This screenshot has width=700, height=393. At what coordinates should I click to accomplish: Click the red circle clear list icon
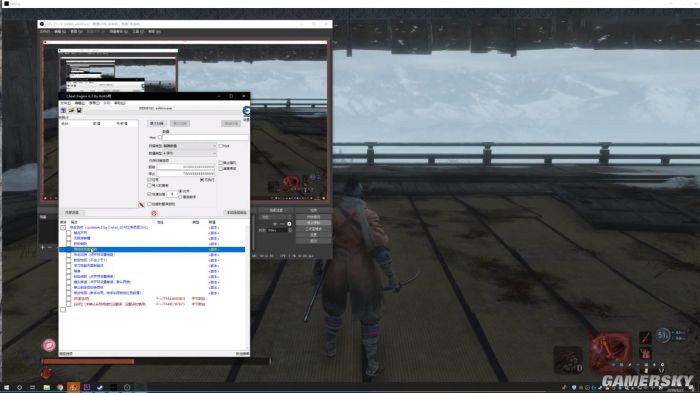(154, 213)
